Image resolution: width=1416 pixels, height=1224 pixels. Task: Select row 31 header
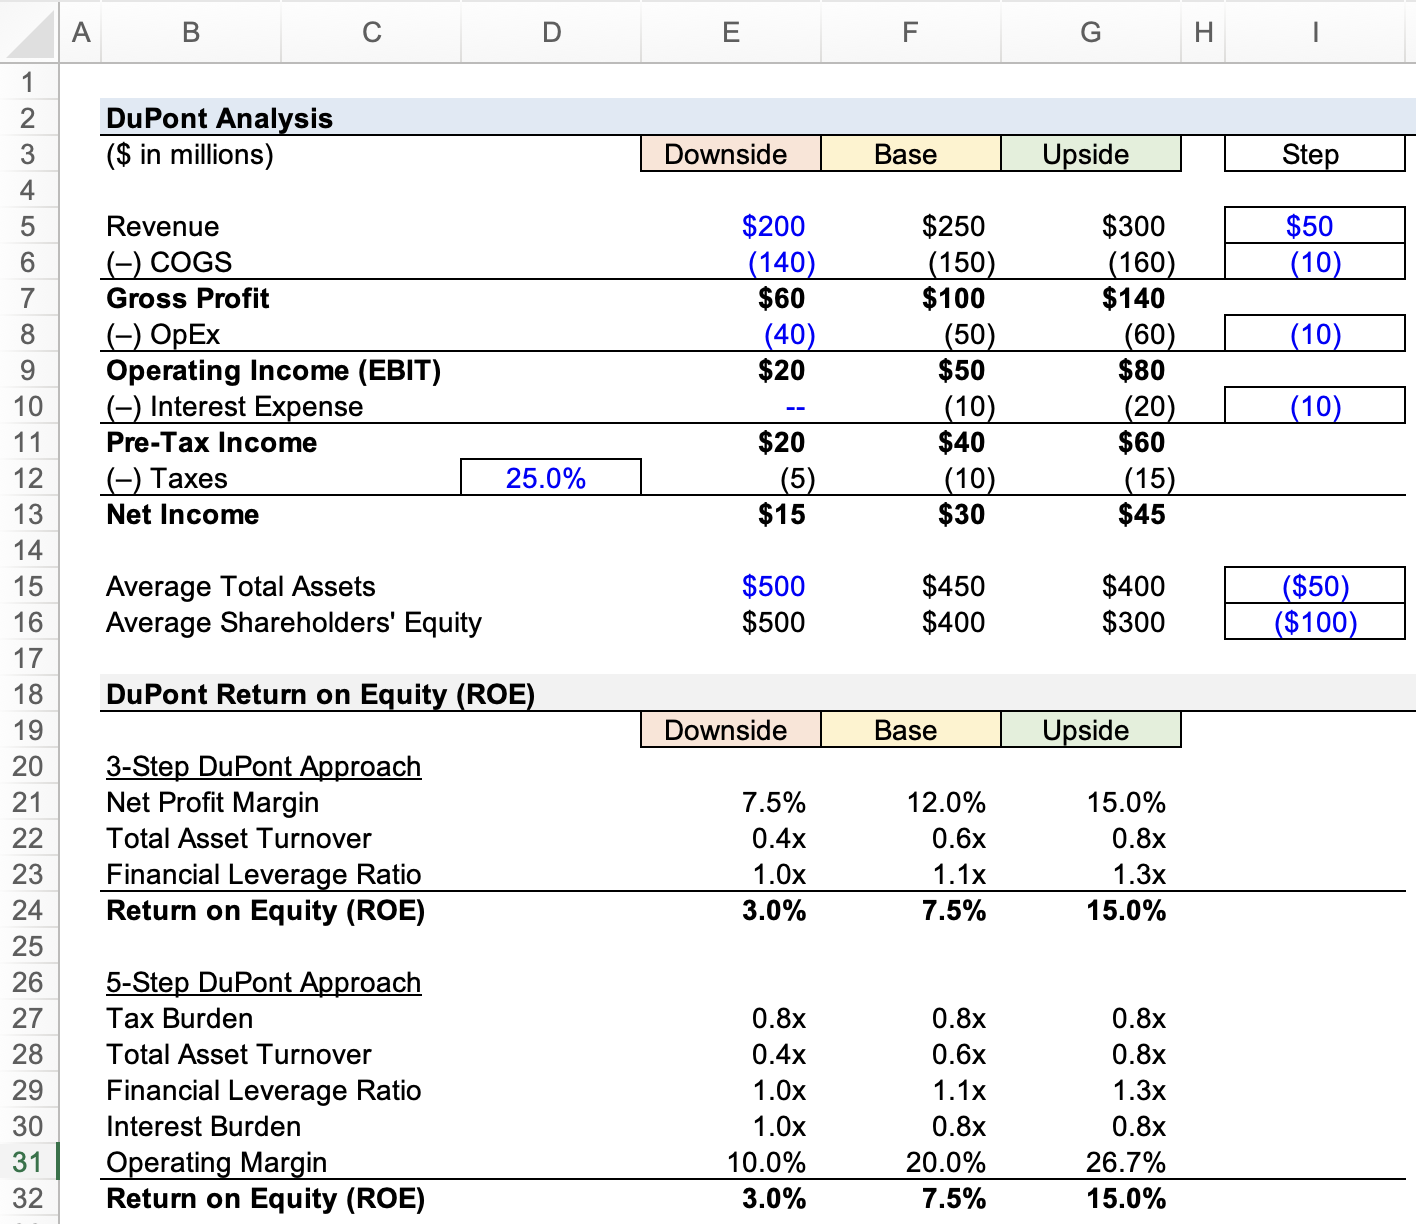click(x=29, y=1162)
